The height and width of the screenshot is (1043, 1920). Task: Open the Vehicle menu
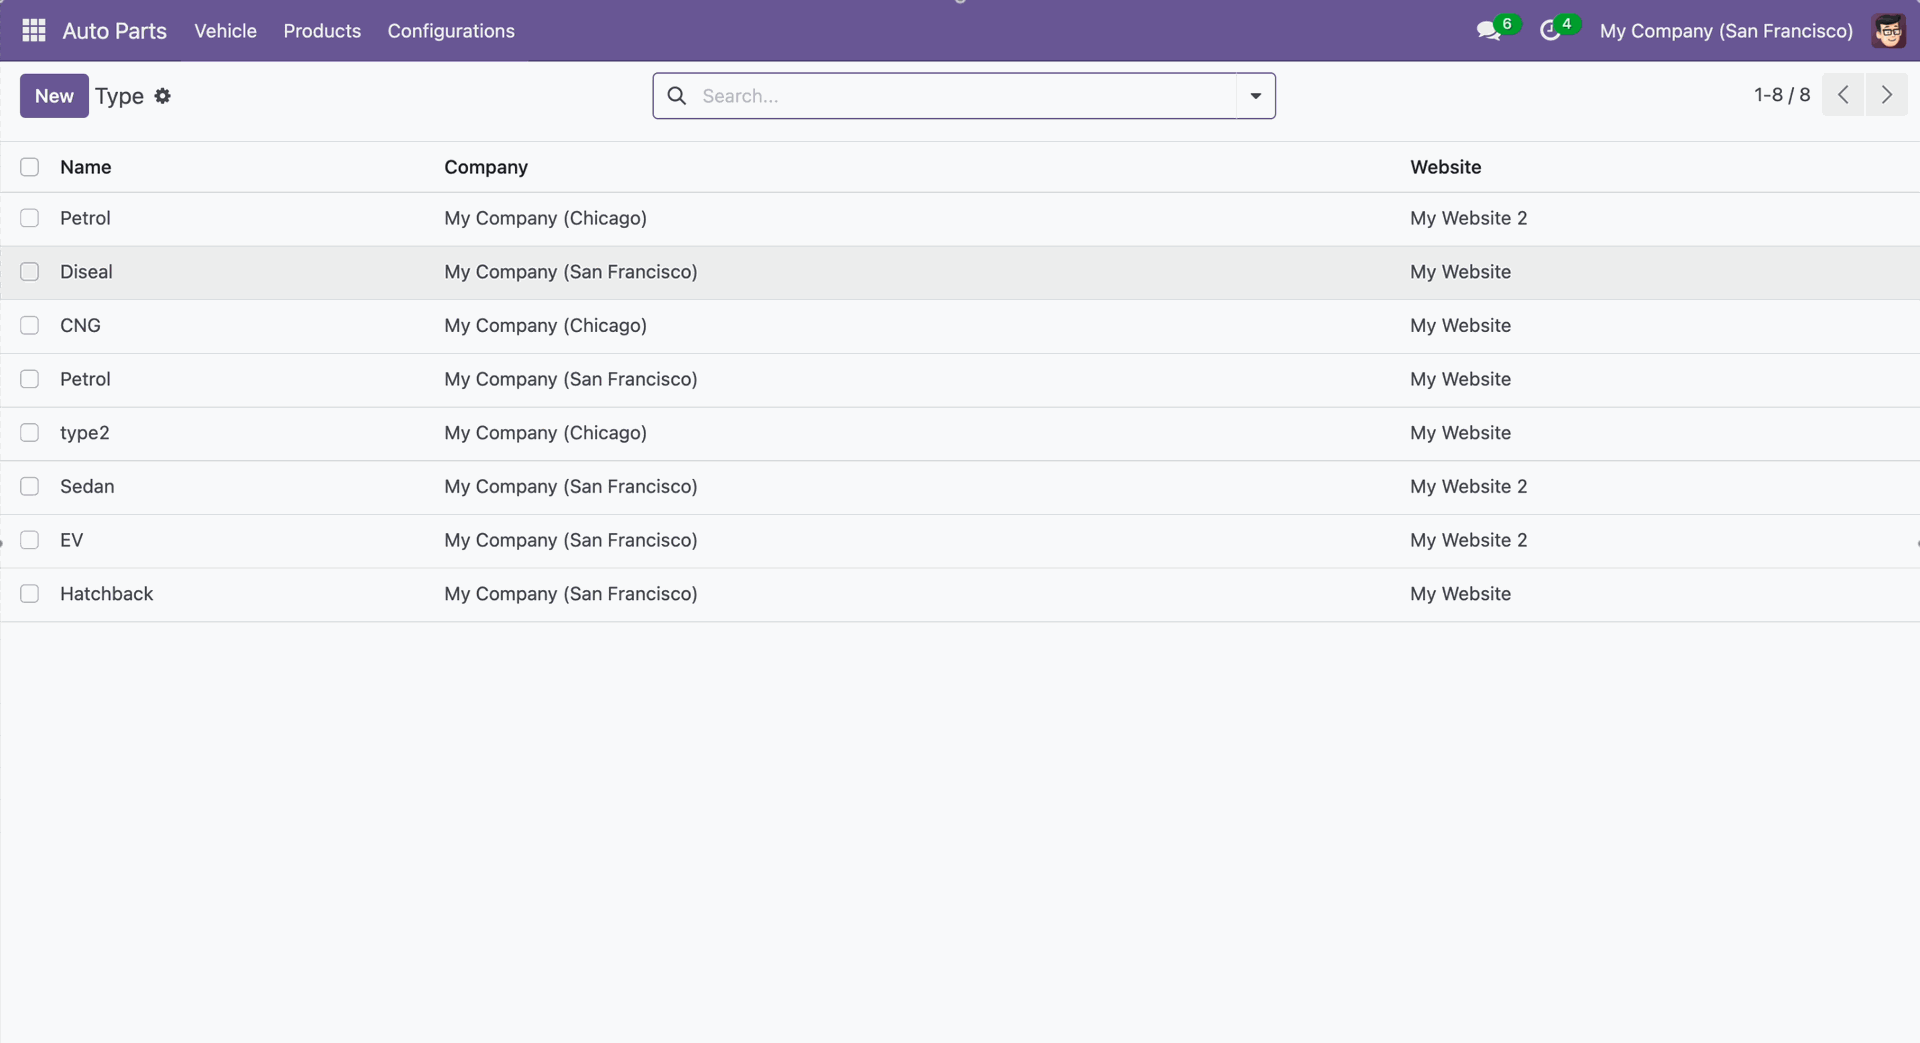pos(225,31)
